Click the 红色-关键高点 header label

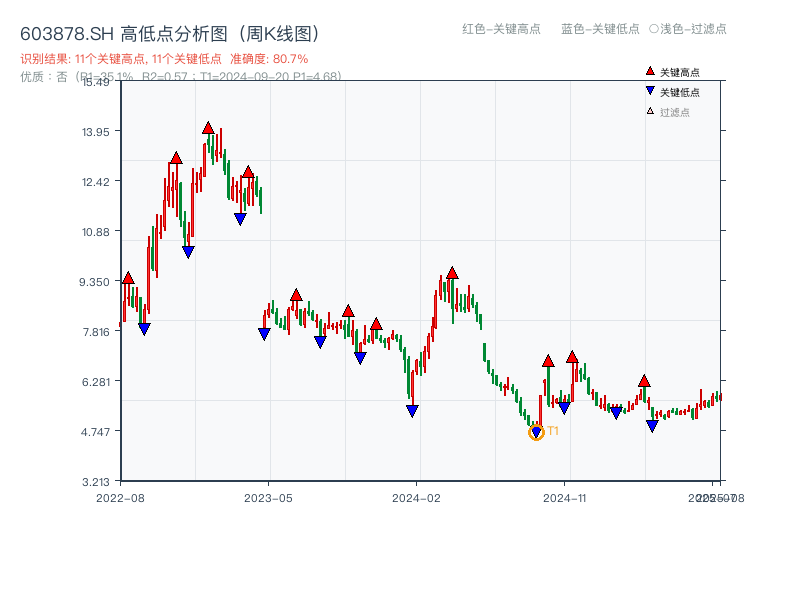[500, 29]
